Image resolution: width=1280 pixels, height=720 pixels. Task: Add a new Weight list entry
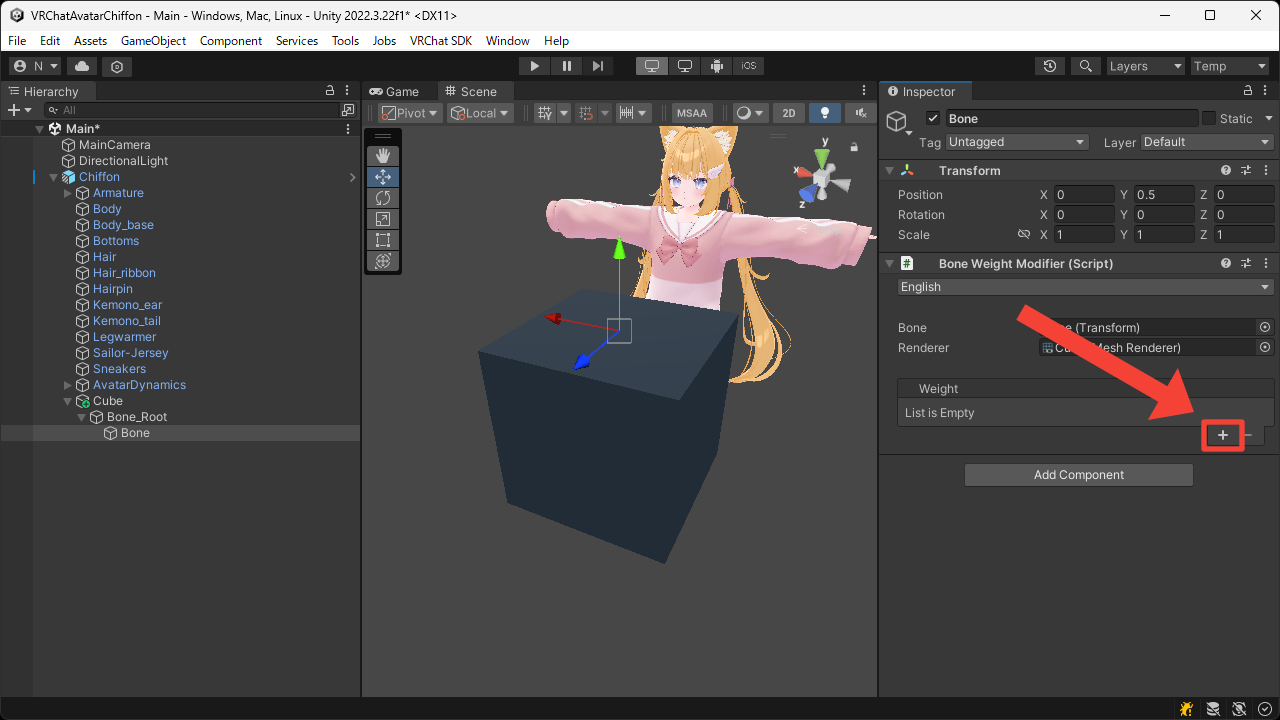pos(1222,435)
